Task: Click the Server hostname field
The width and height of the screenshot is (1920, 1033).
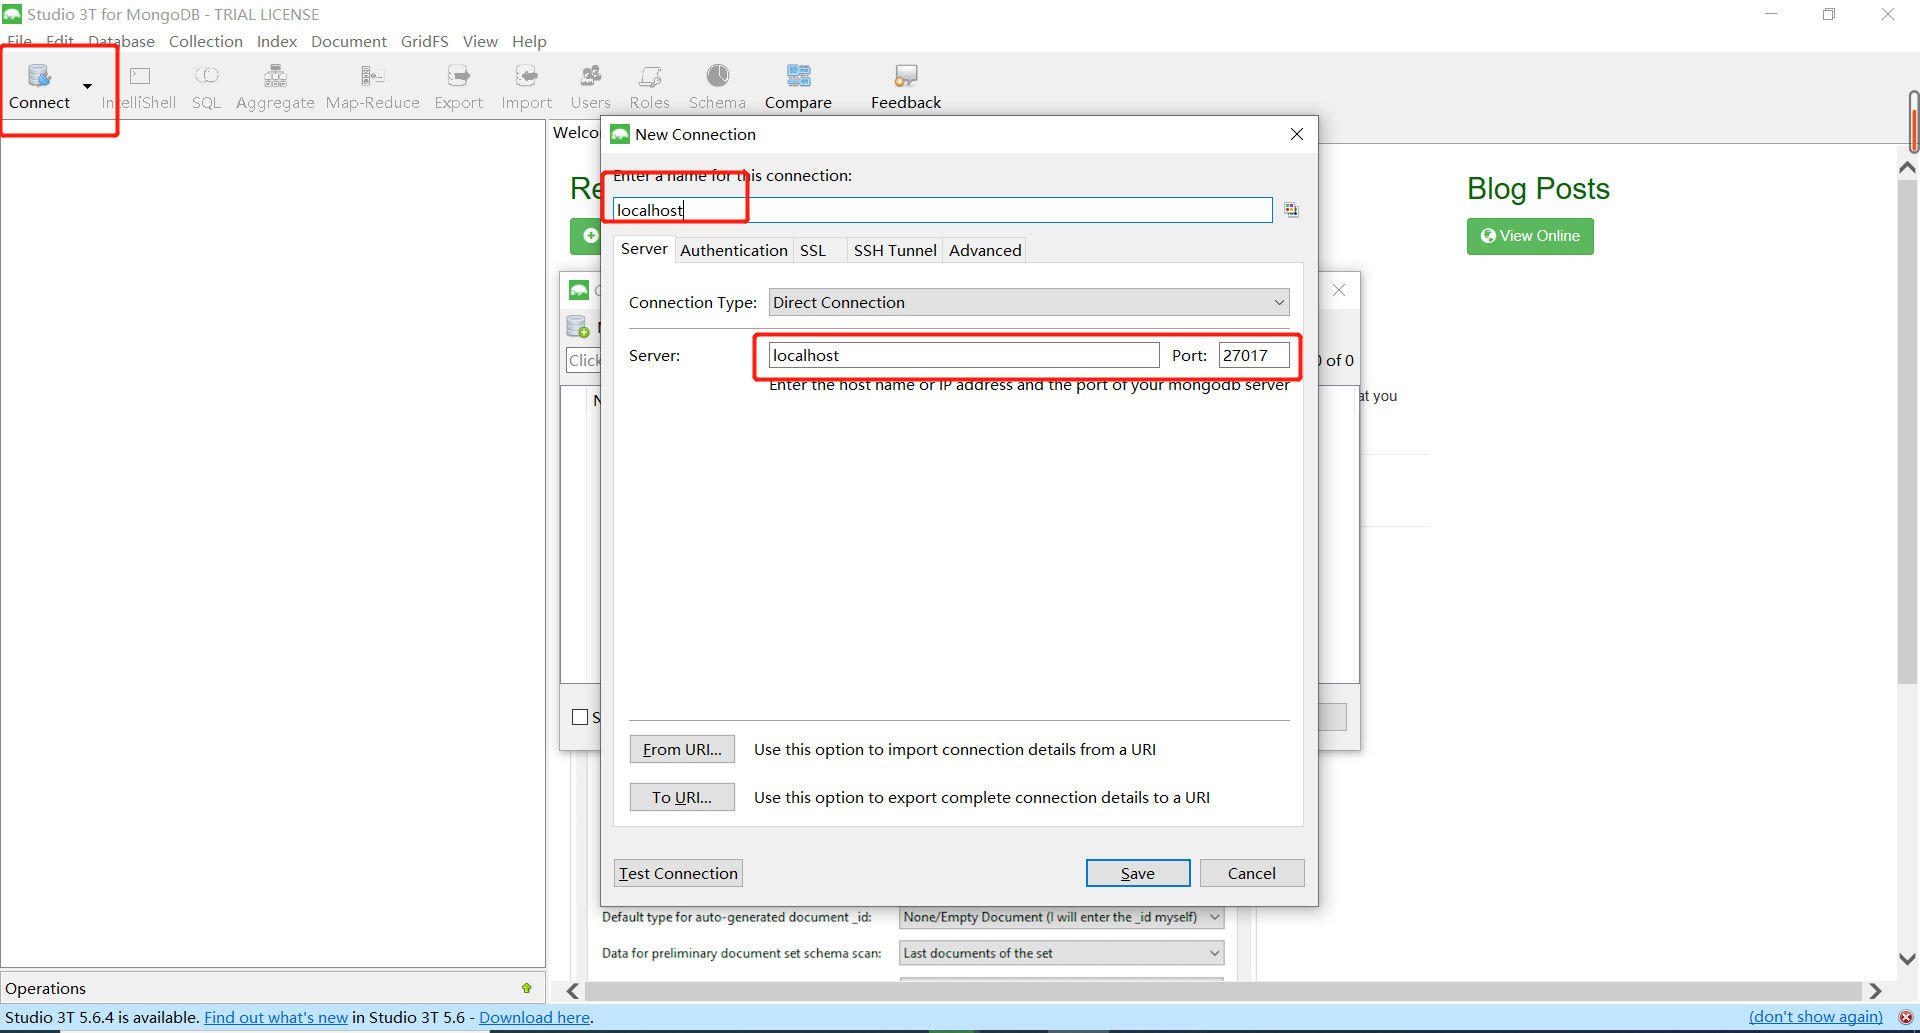Action: click(x=963, y=355)
